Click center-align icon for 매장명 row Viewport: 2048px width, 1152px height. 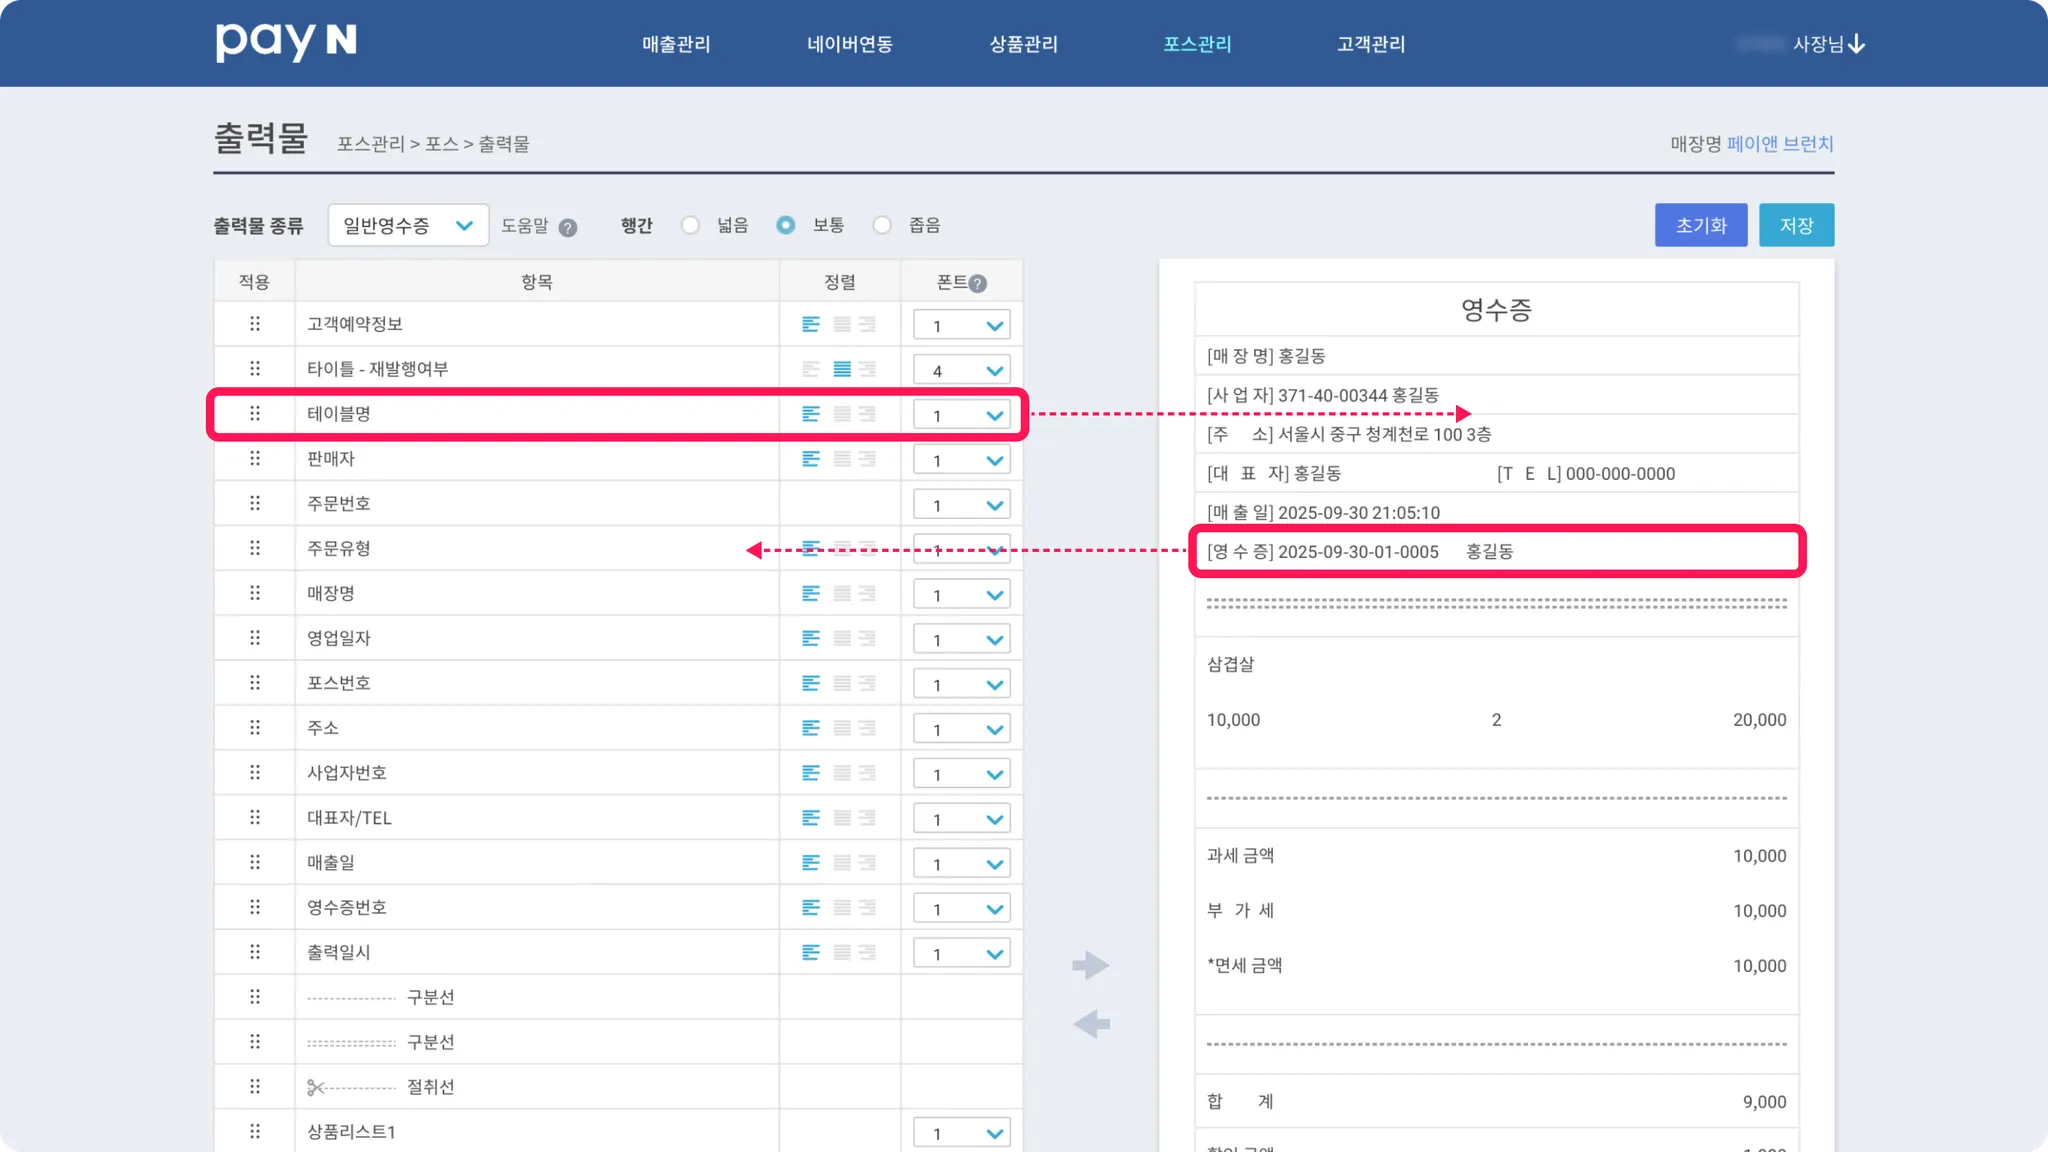click(842, 594)
